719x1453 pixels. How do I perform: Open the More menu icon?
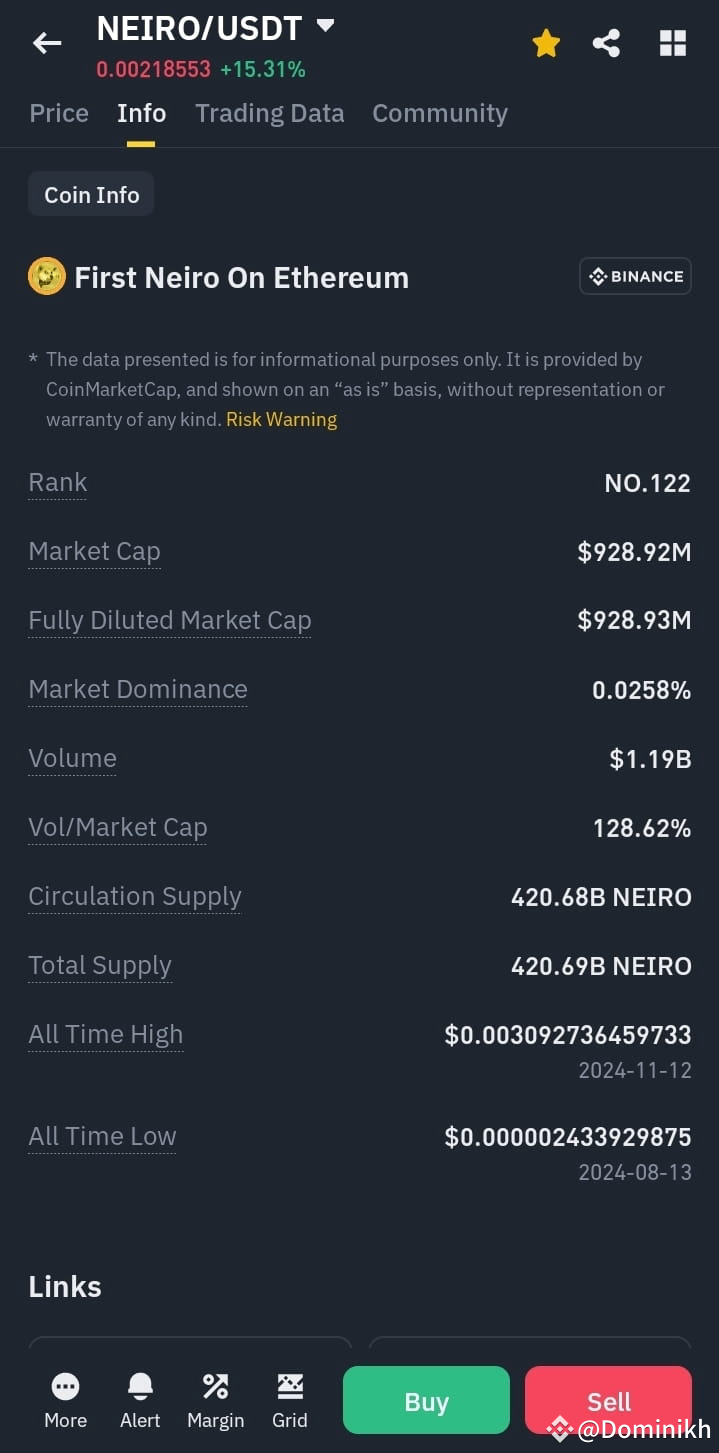[66, 1400]
